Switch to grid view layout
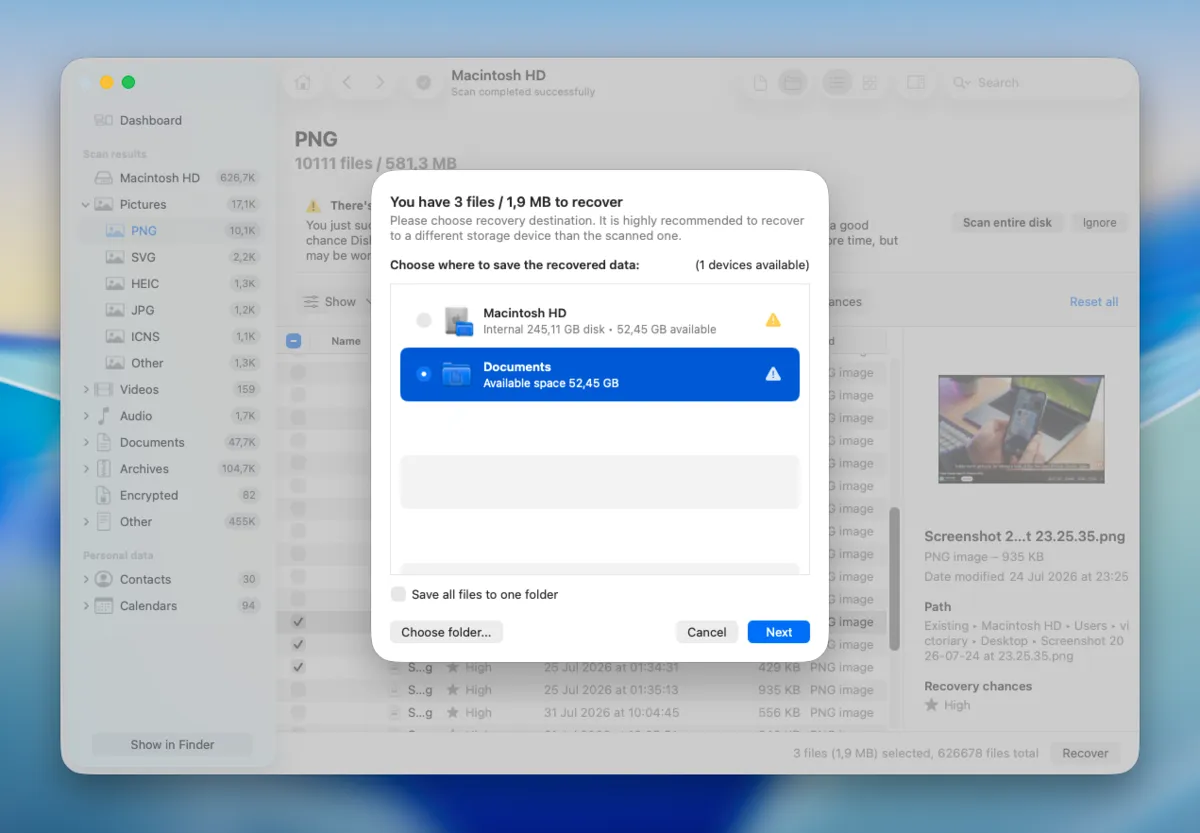The height and width of the screenshot is (833, 1200). 870,83
